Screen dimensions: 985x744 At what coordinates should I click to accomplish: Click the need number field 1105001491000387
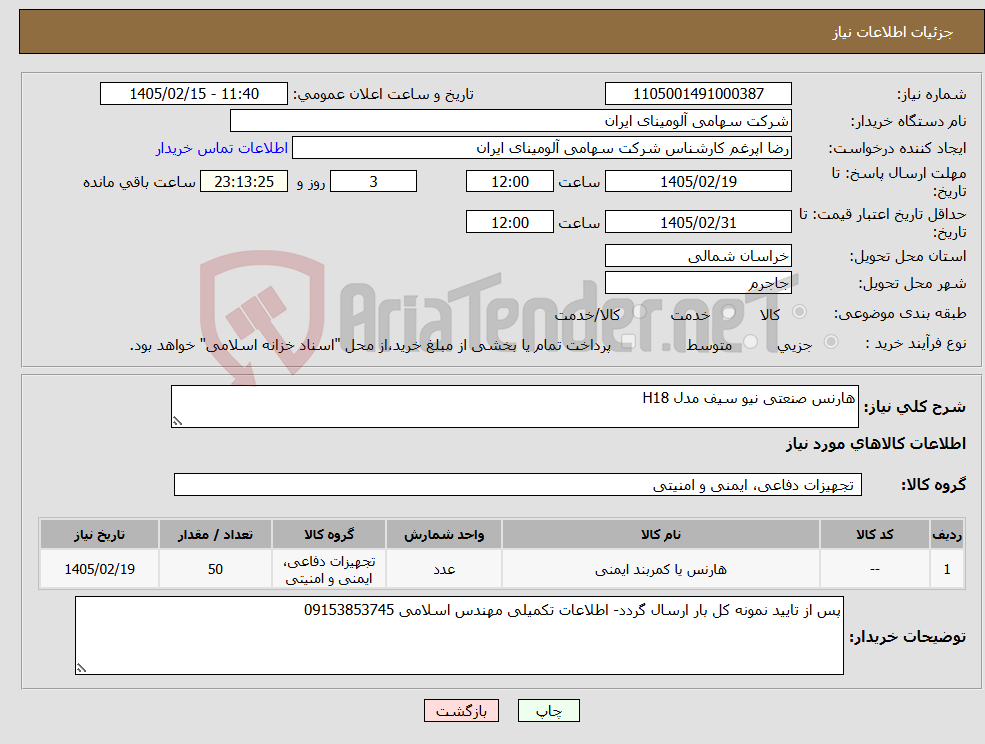point(698,94)
